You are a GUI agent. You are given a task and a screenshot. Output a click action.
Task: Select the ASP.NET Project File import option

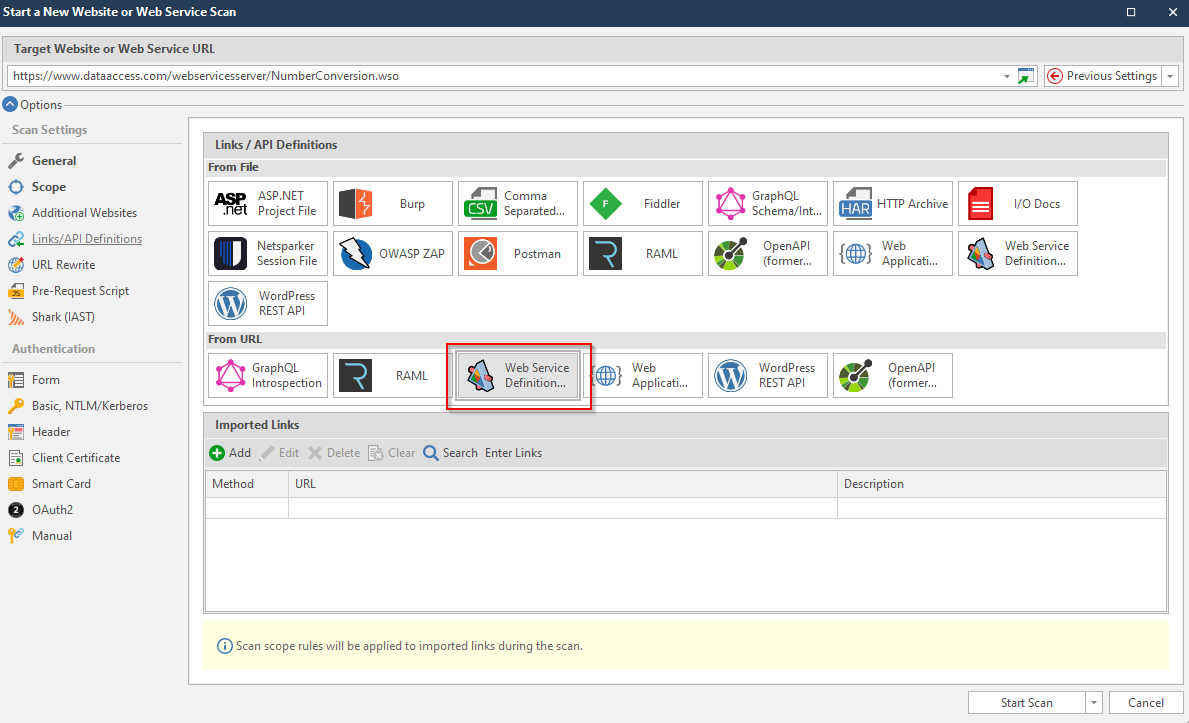point(267,203)
